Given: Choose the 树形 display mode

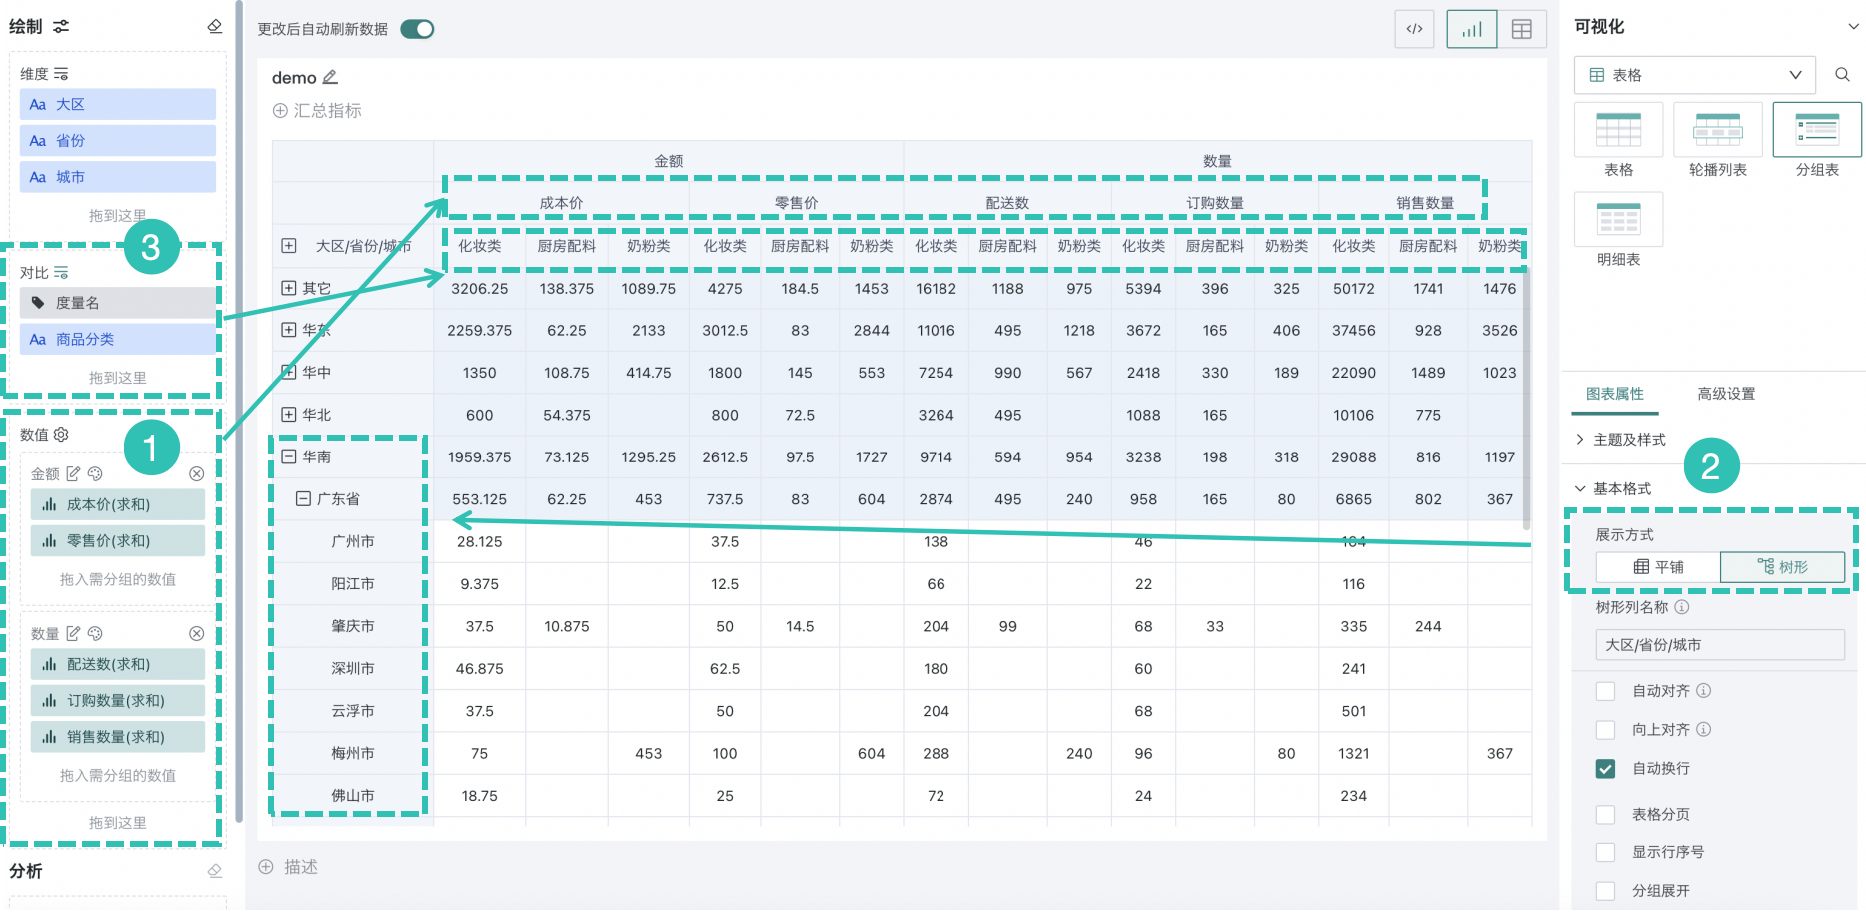Looking at the screenshot, I should [x=1782, y=567].
